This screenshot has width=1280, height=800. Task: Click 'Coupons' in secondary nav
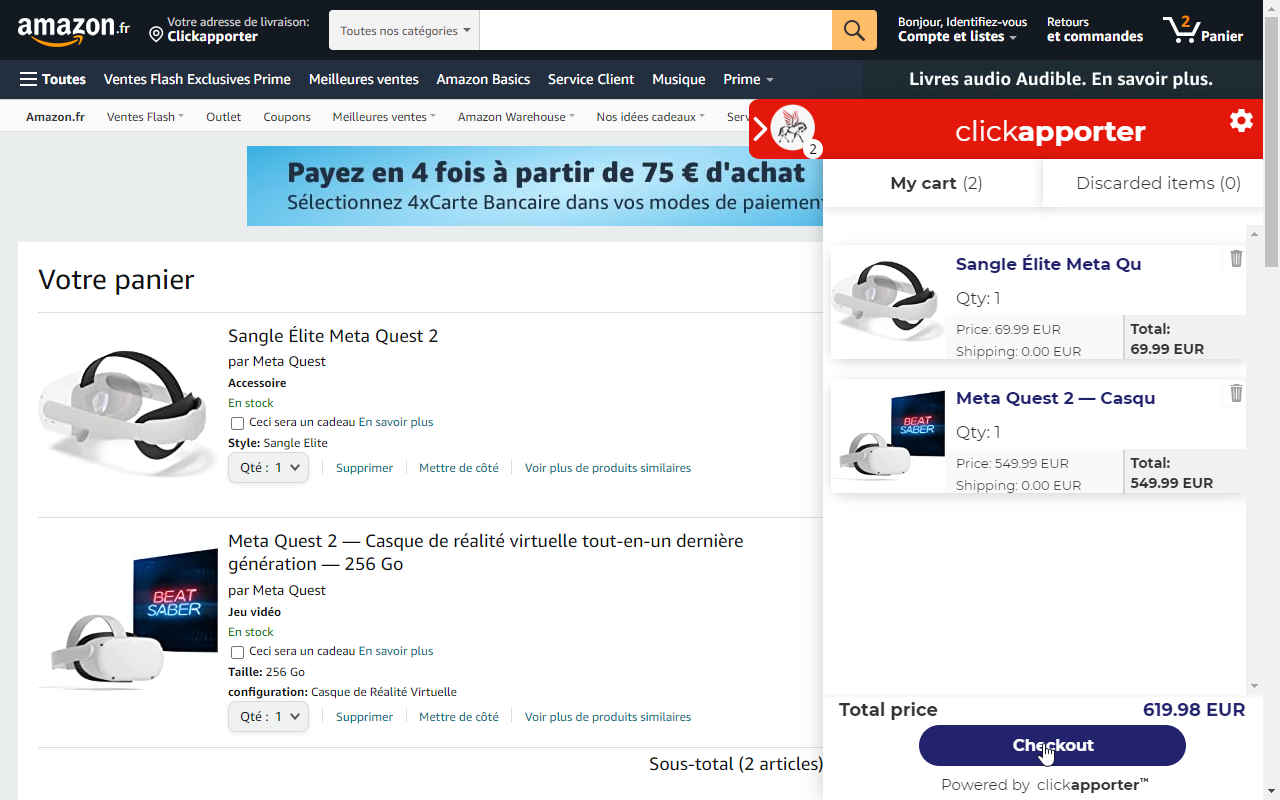(287, 117)
